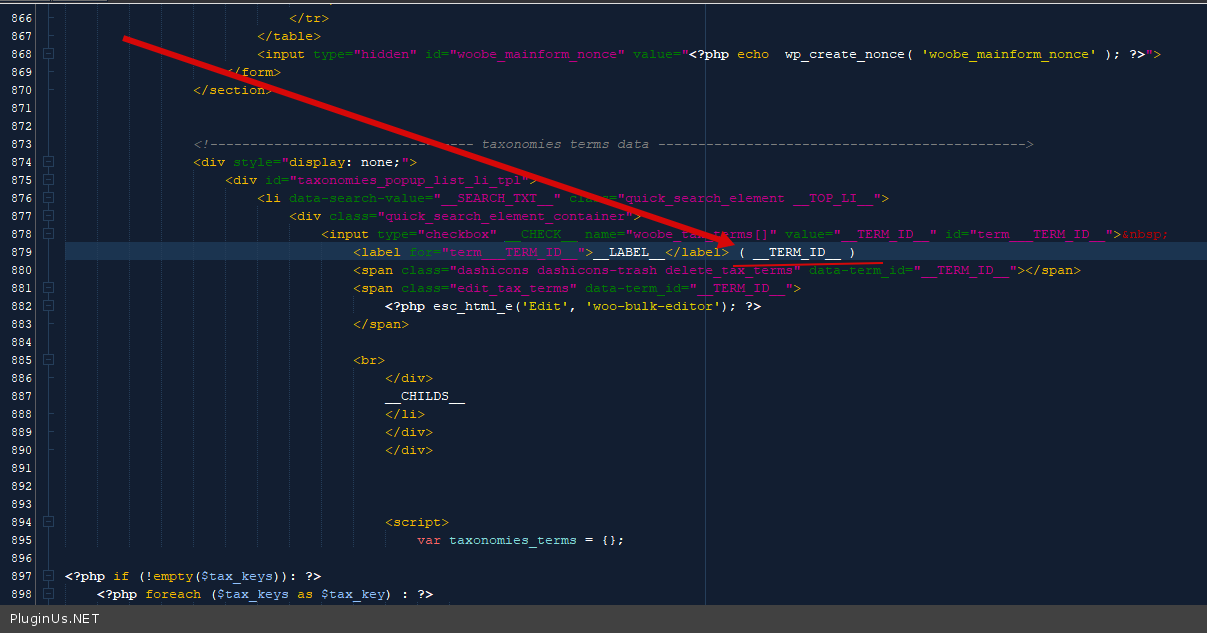Viewport: 1207px width, 633px height.
Task: Click the PluginUs.NET watermark text
Action: pos(55,619)
